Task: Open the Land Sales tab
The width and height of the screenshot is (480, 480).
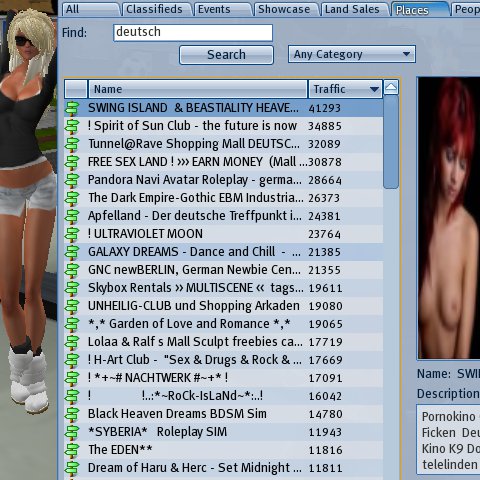Action: pyautogui.click(x=353, y=9)
